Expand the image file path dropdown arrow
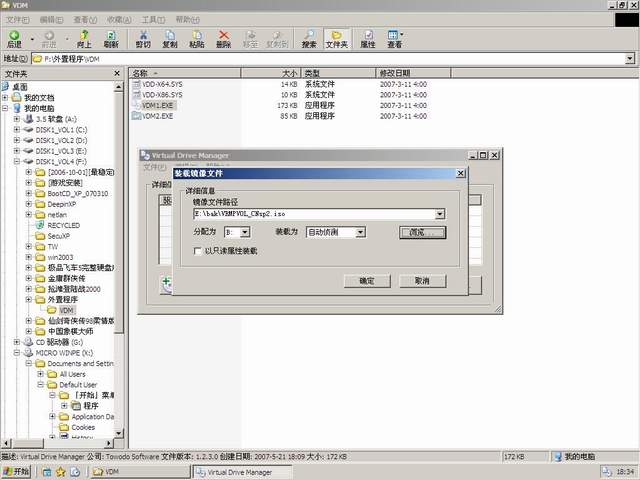 tap(440, 213)
